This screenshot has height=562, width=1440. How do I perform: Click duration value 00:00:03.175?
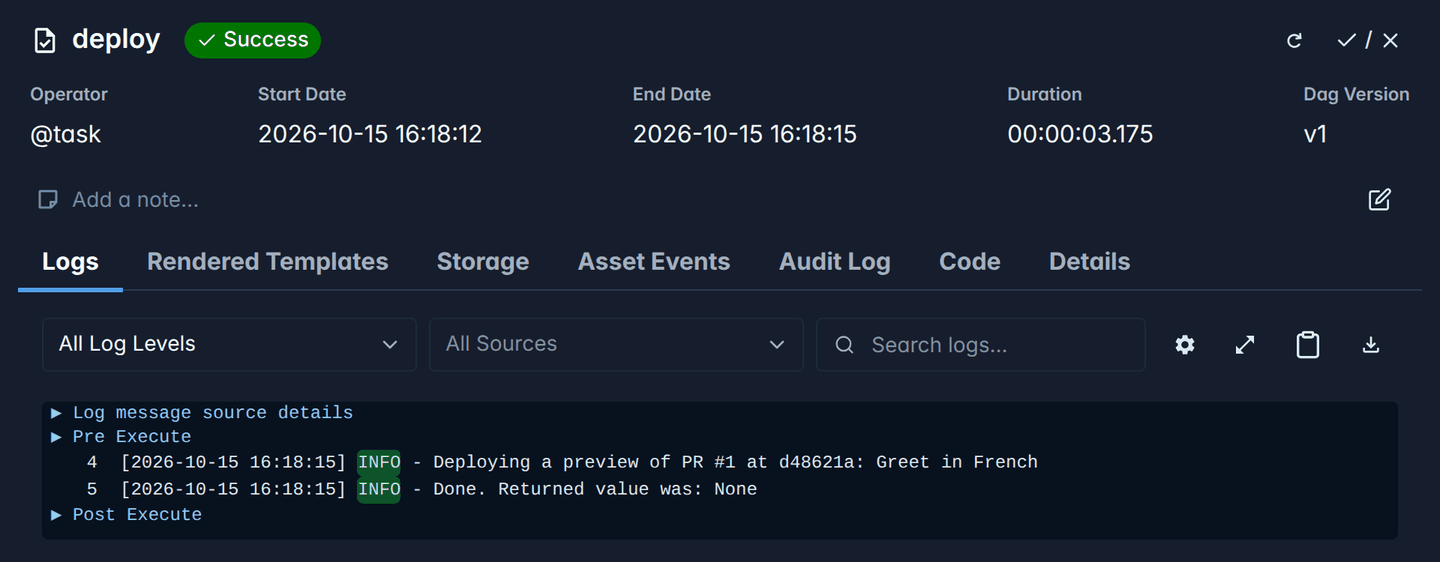click(1080, 134)
